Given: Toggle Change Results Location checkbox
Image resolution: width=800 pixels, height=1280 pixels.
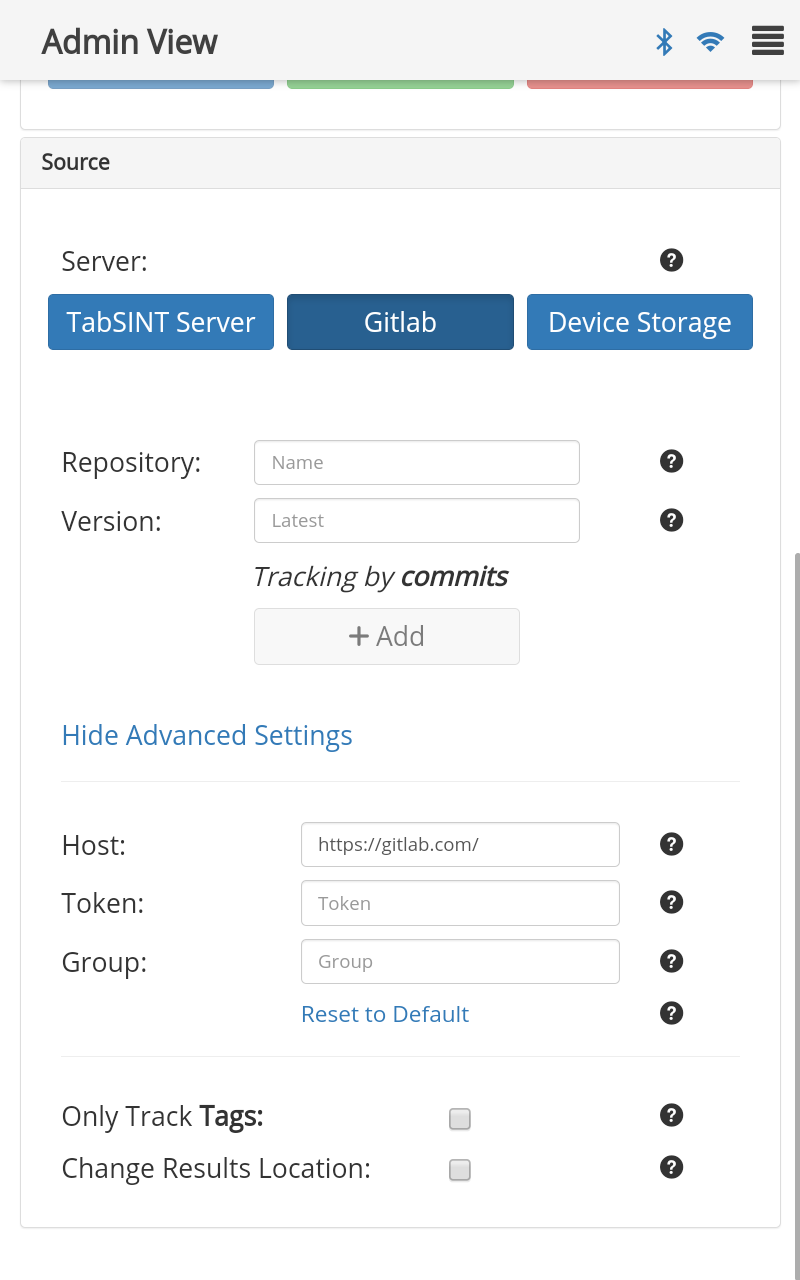Looking at the screenshot, I should (460, 1170).
